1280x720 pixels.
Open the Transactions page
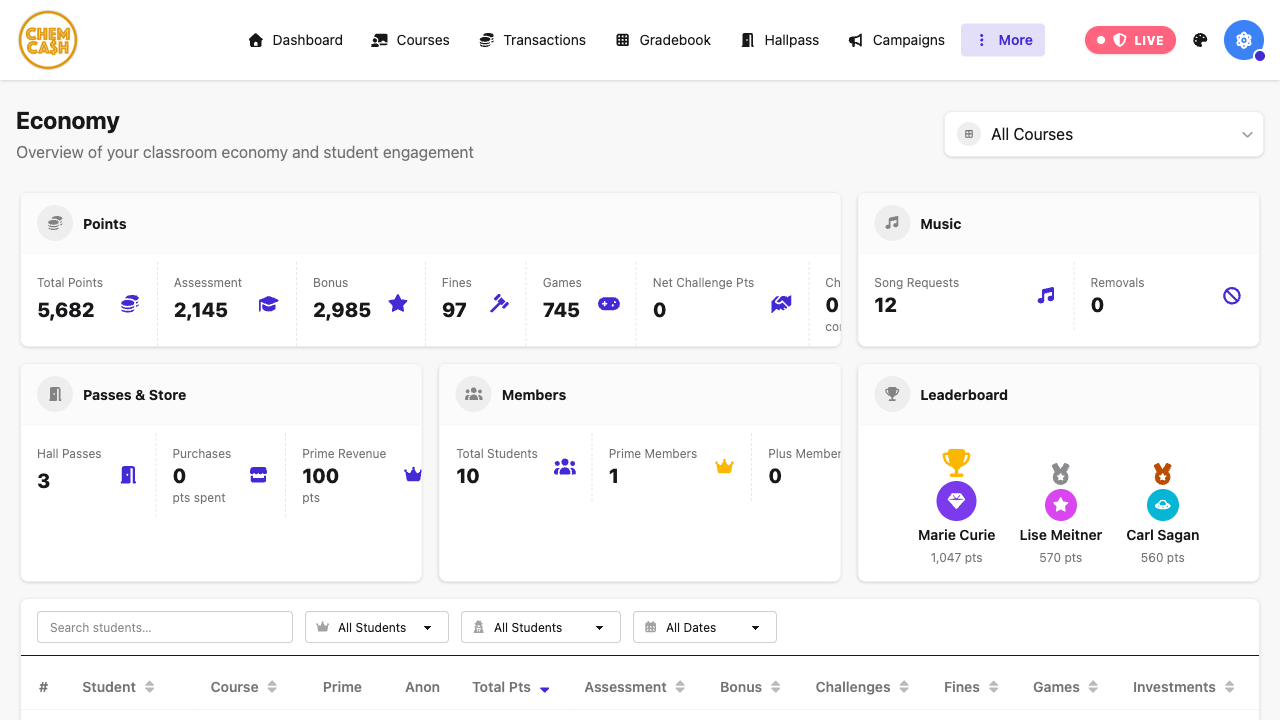pyautogui.click(x=532, y=40)
